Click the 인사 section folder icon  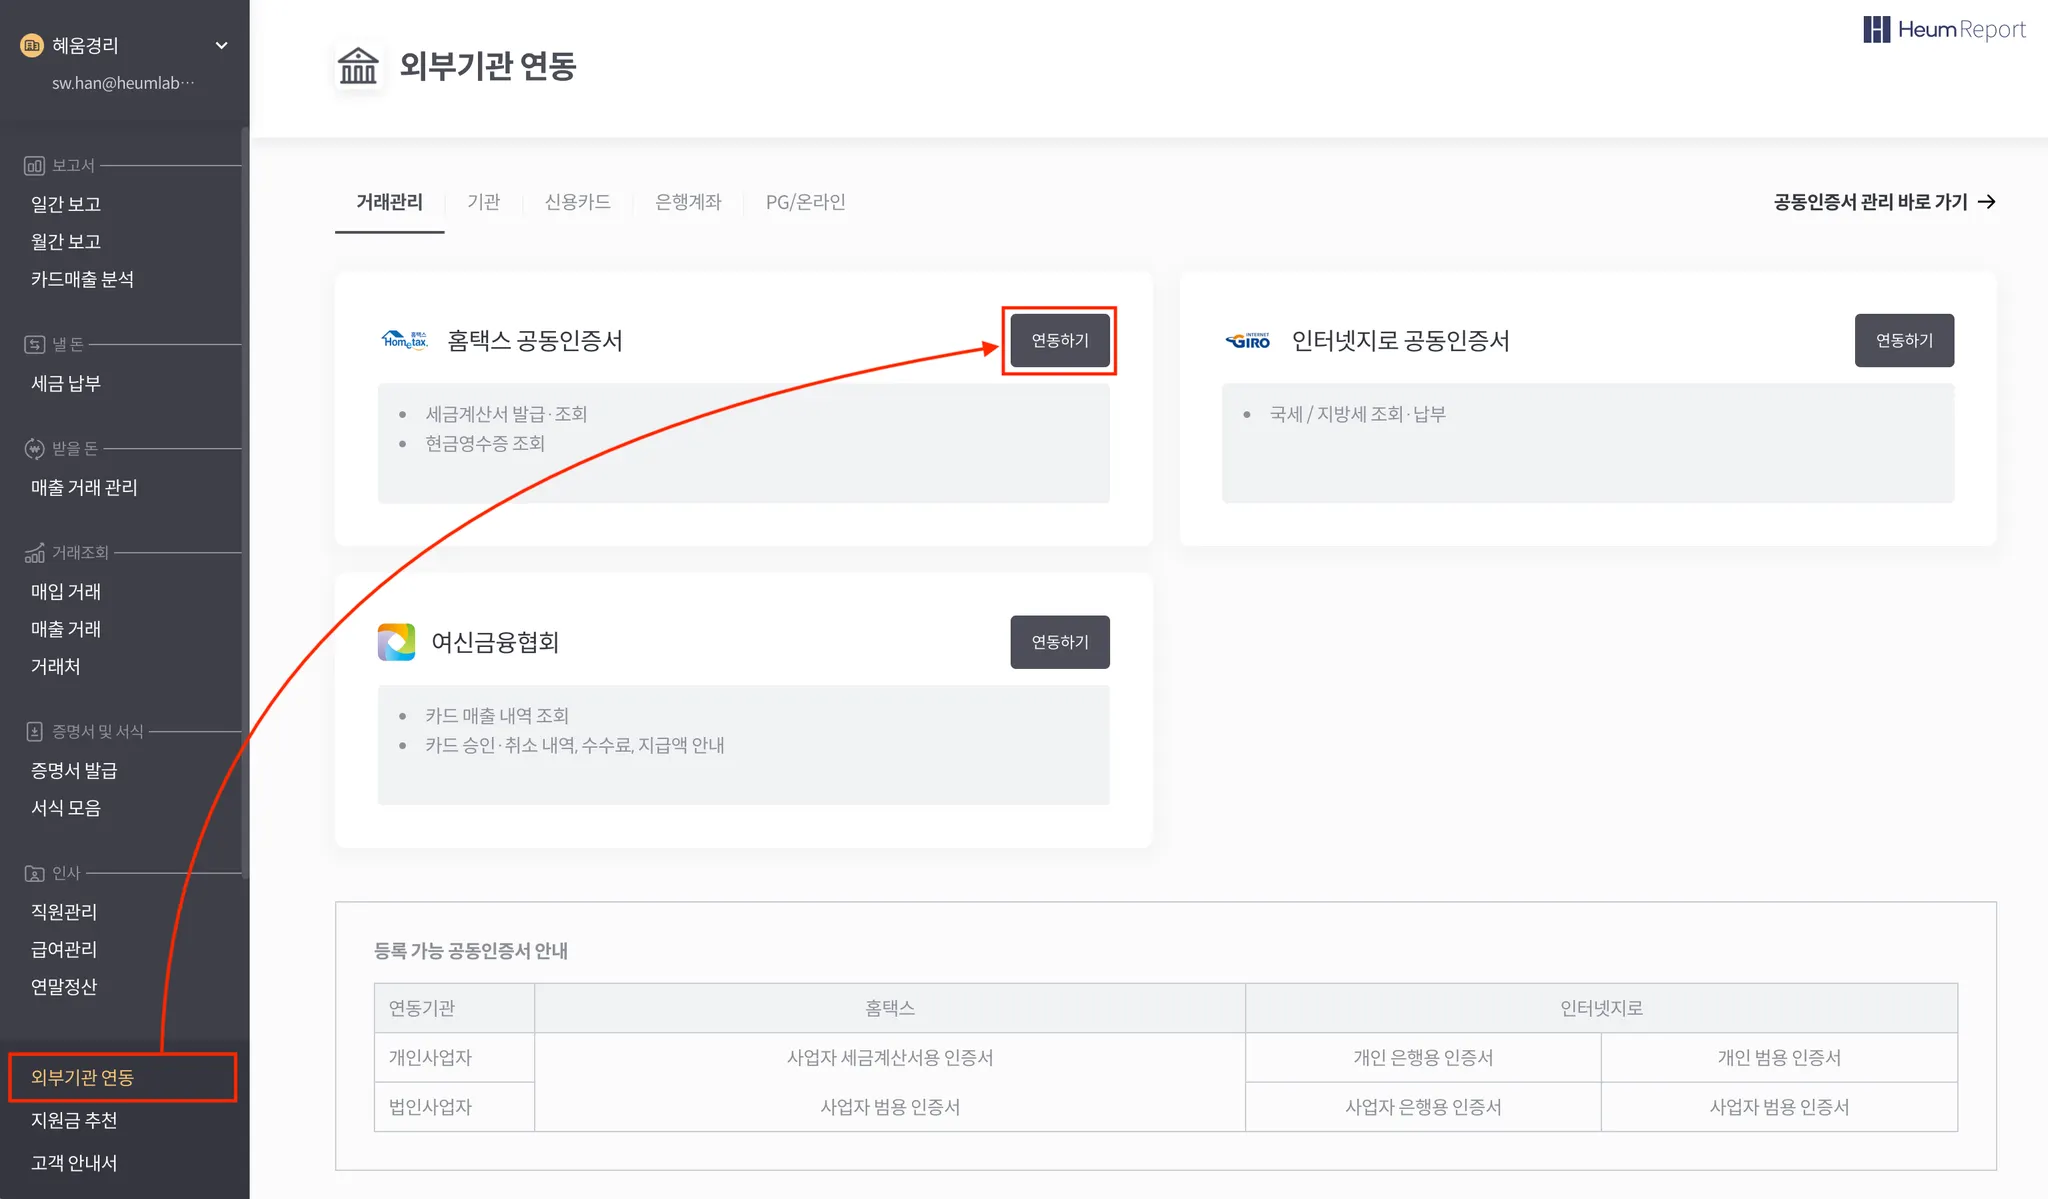tap(34, 874)
